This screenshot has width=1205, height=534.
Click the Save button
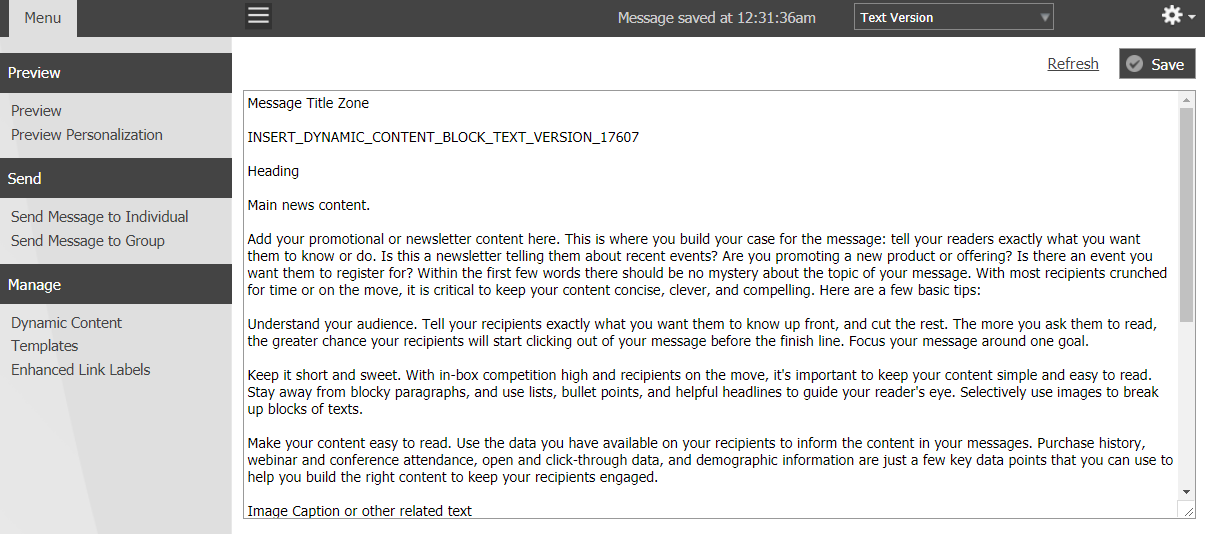tap(1157, 64)
